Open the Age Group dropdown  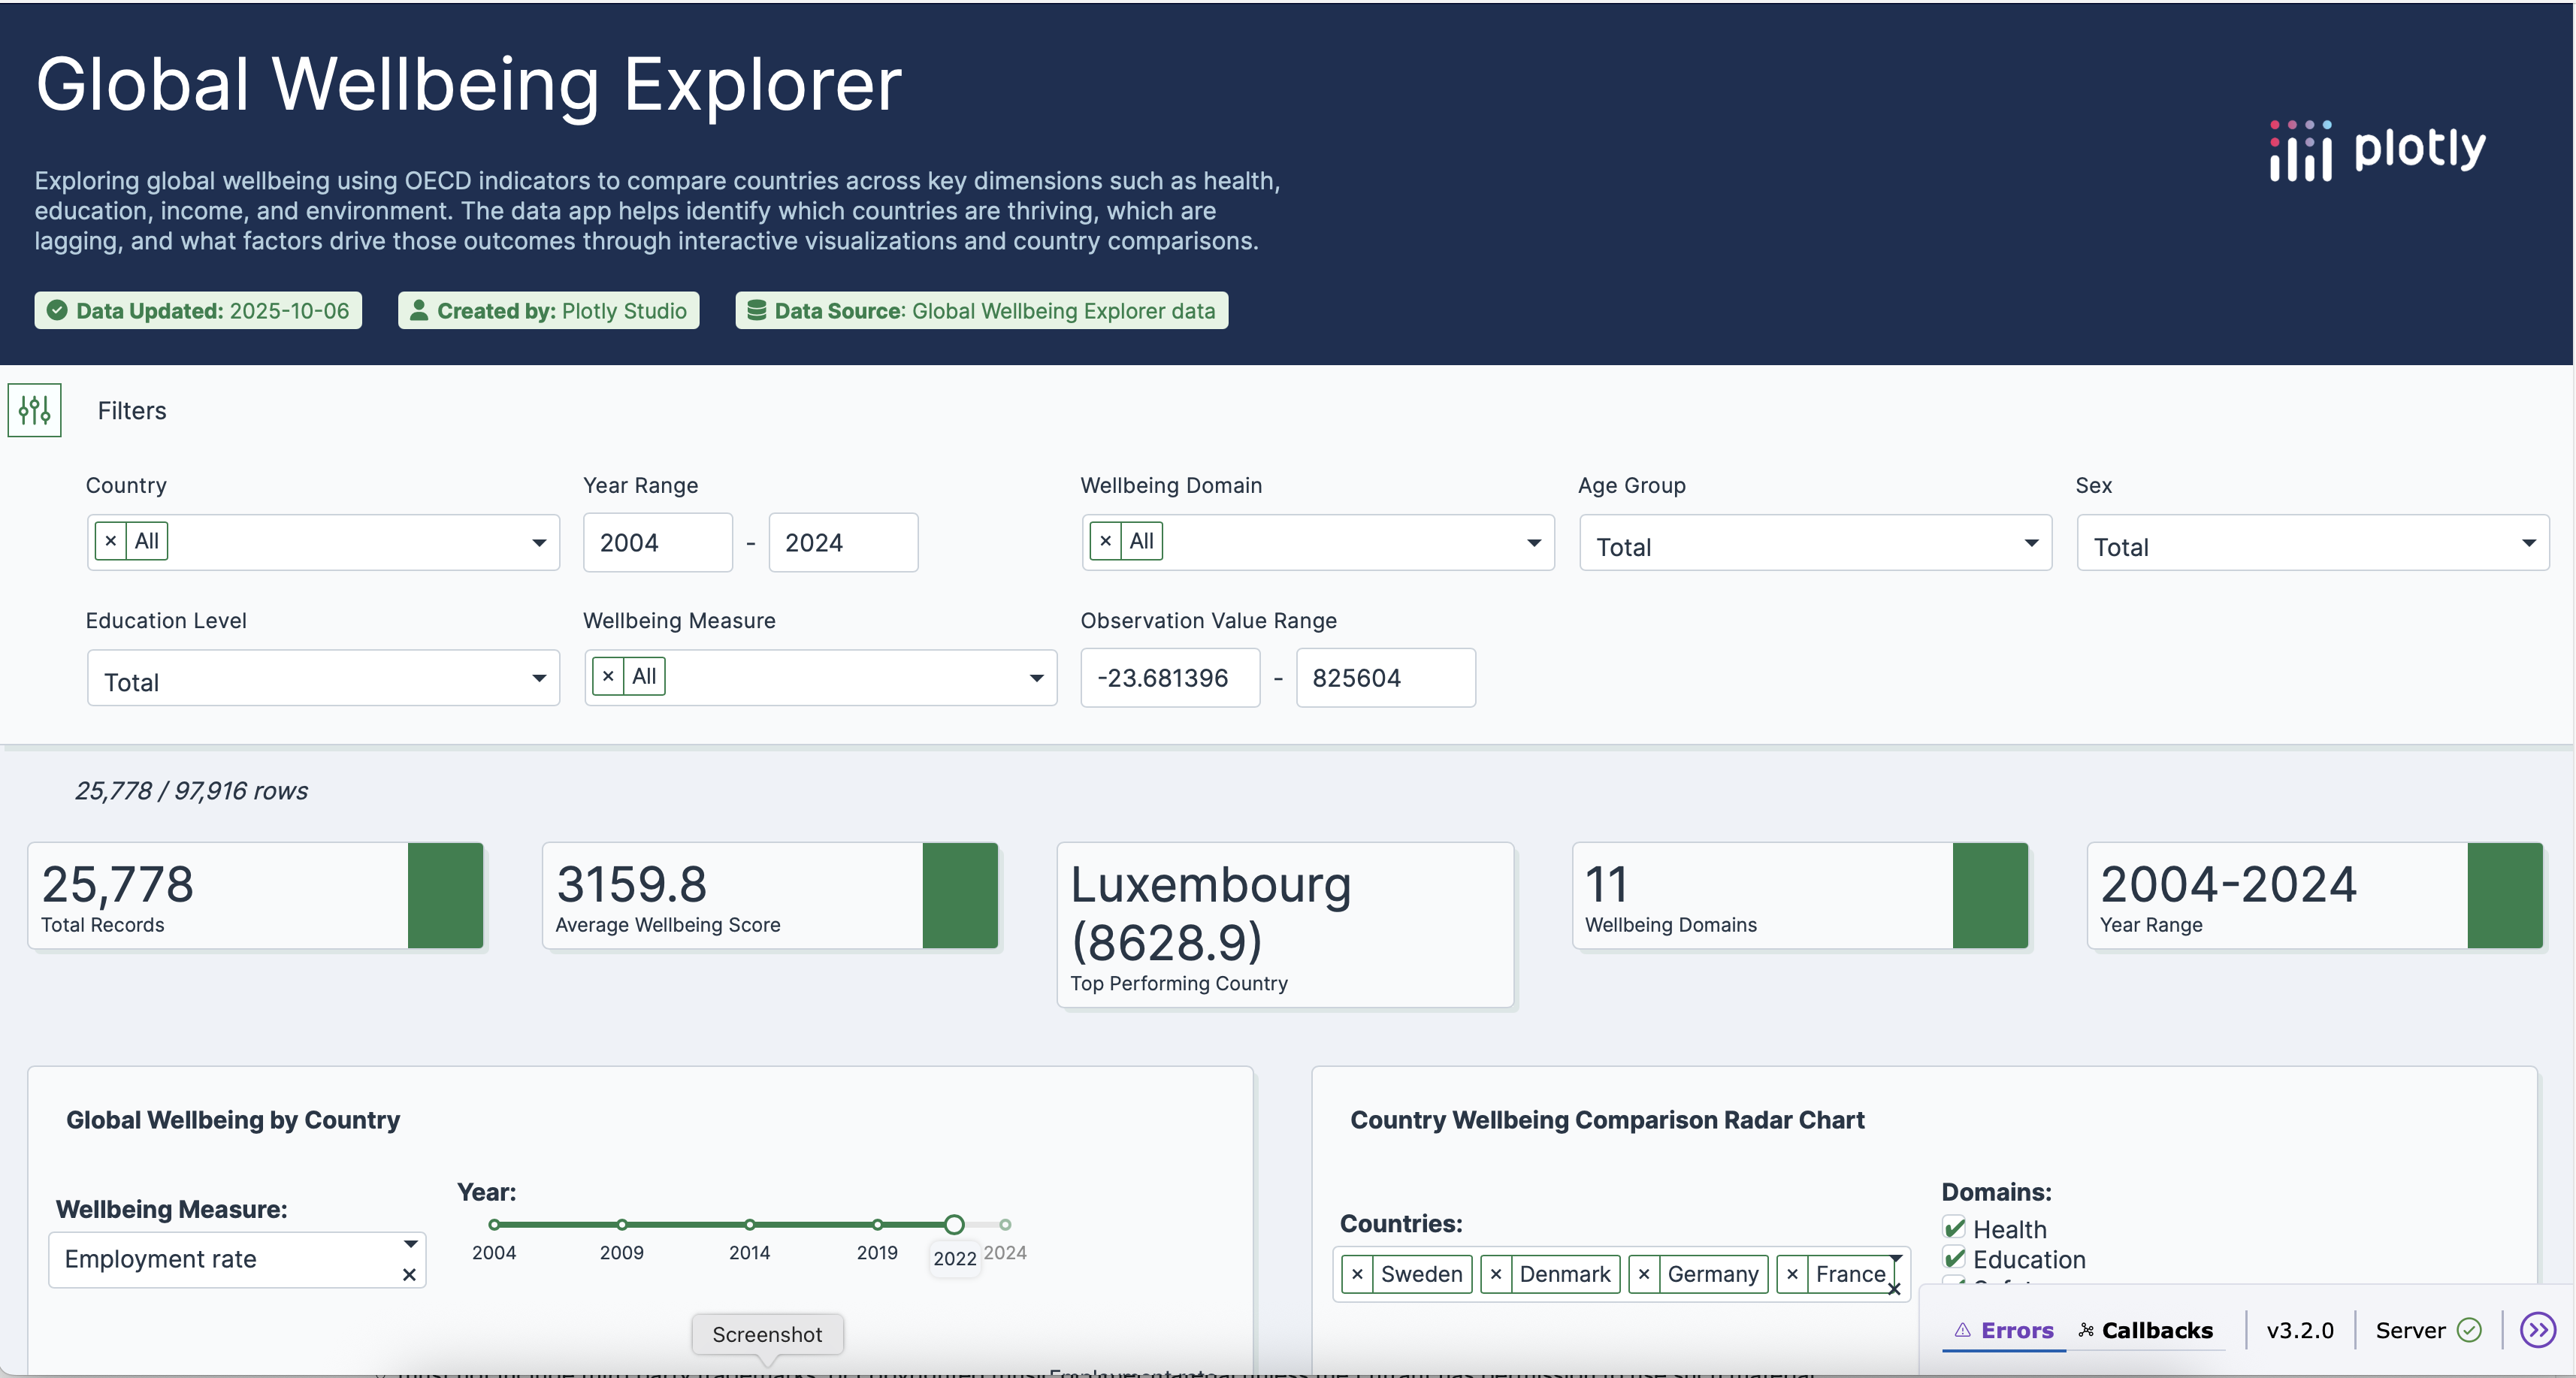pos(1815,544)
